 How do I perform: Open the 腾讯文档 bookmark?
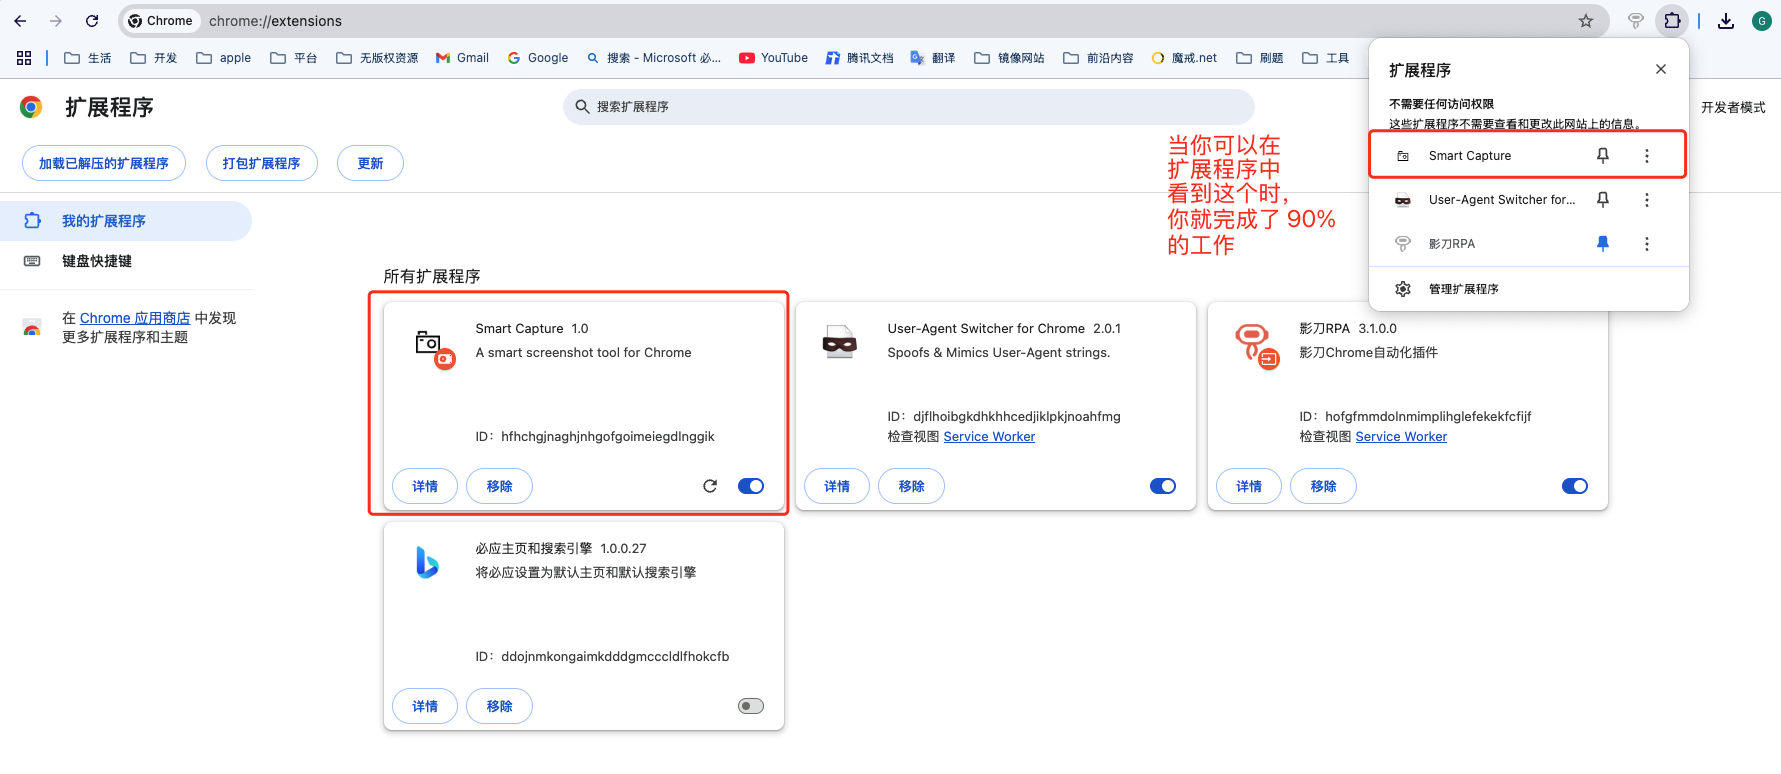860,58
